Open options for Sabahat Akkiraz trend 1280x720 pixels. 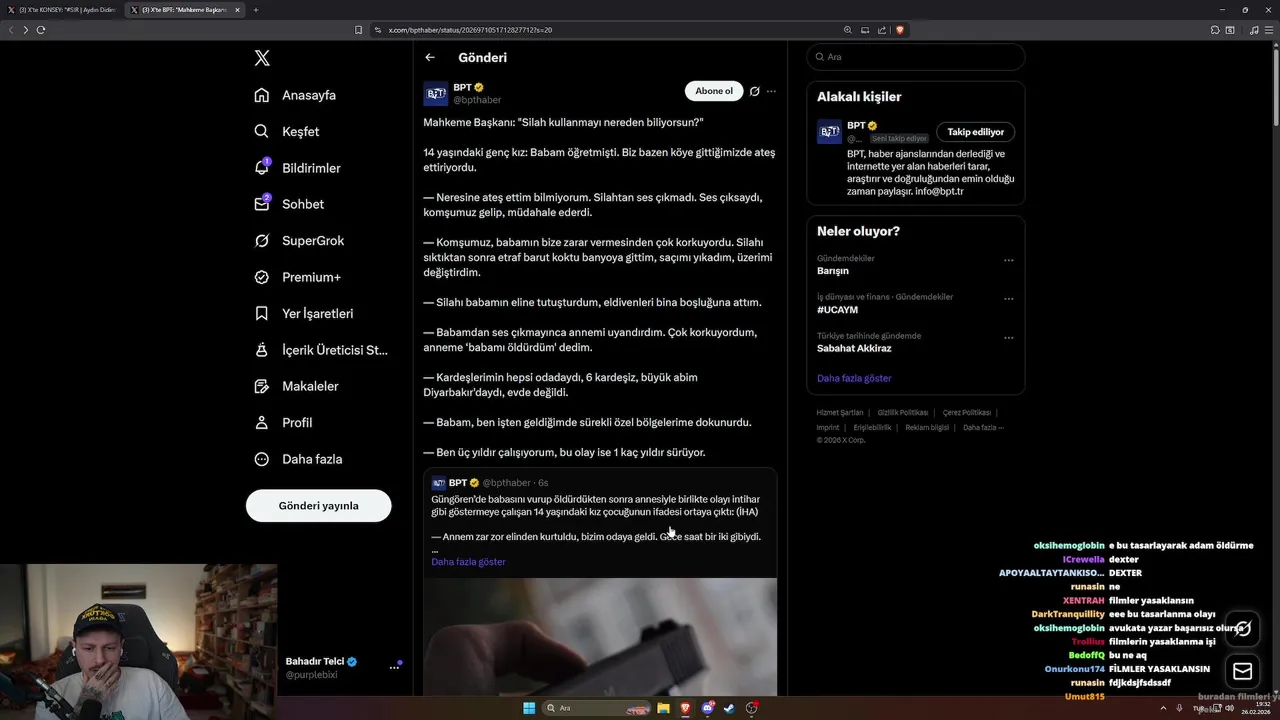(x=1009, y=337)
